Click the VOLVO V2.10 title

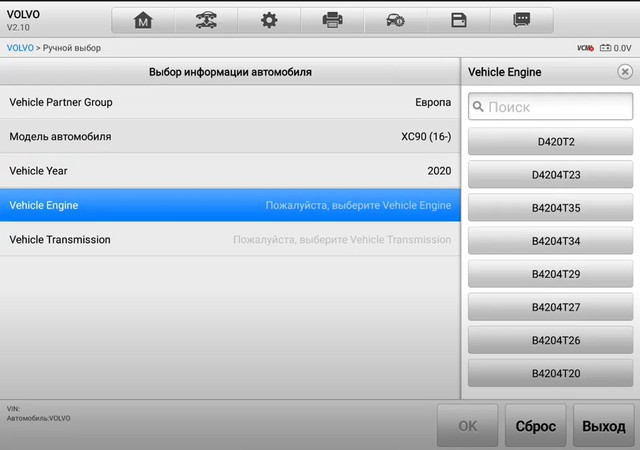pos(23,20)
